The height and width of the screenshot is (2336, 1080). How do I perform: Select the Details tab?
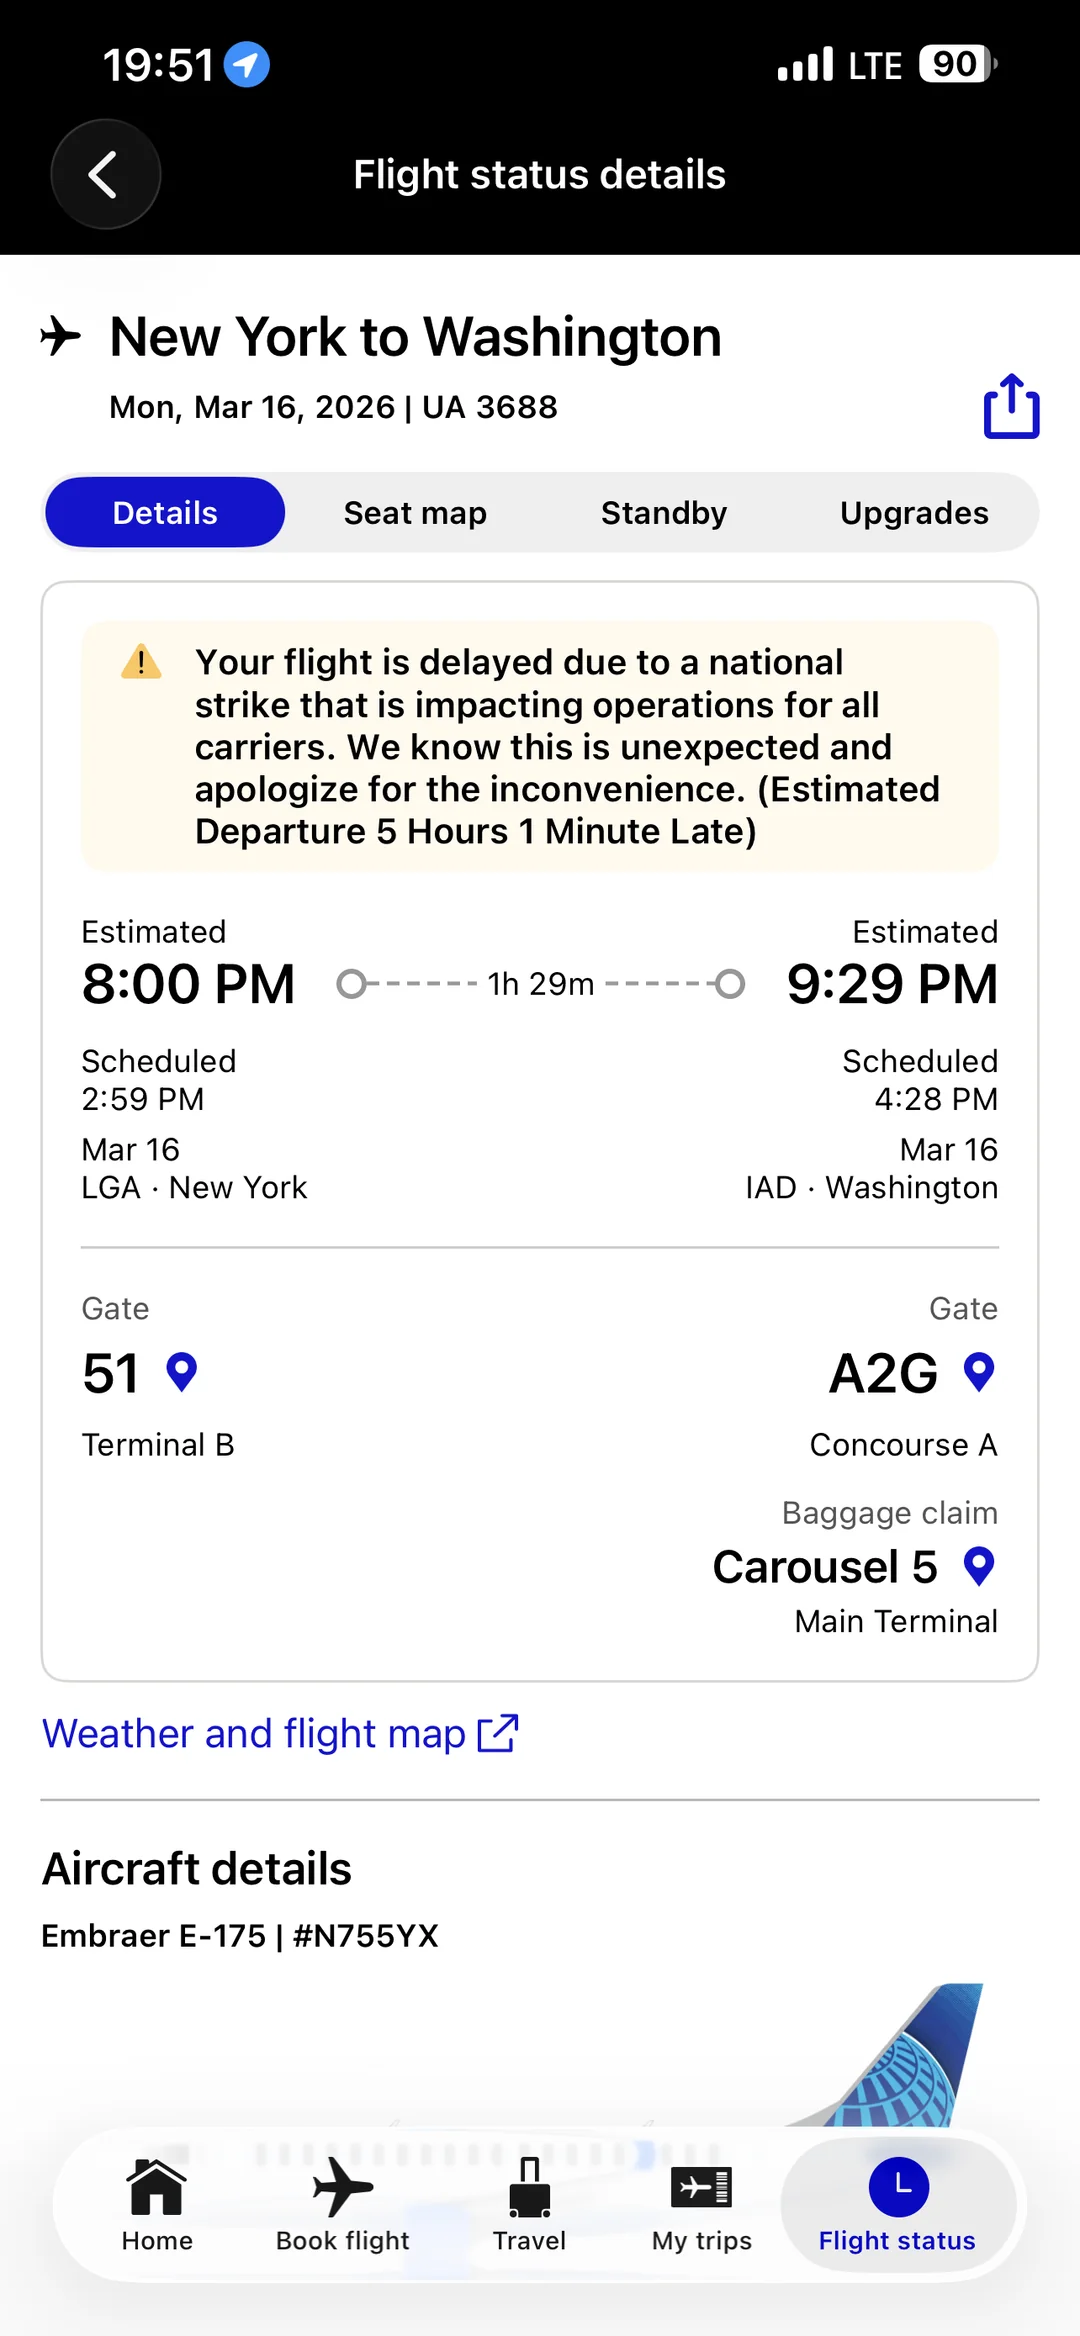click(x=165, y=513)
